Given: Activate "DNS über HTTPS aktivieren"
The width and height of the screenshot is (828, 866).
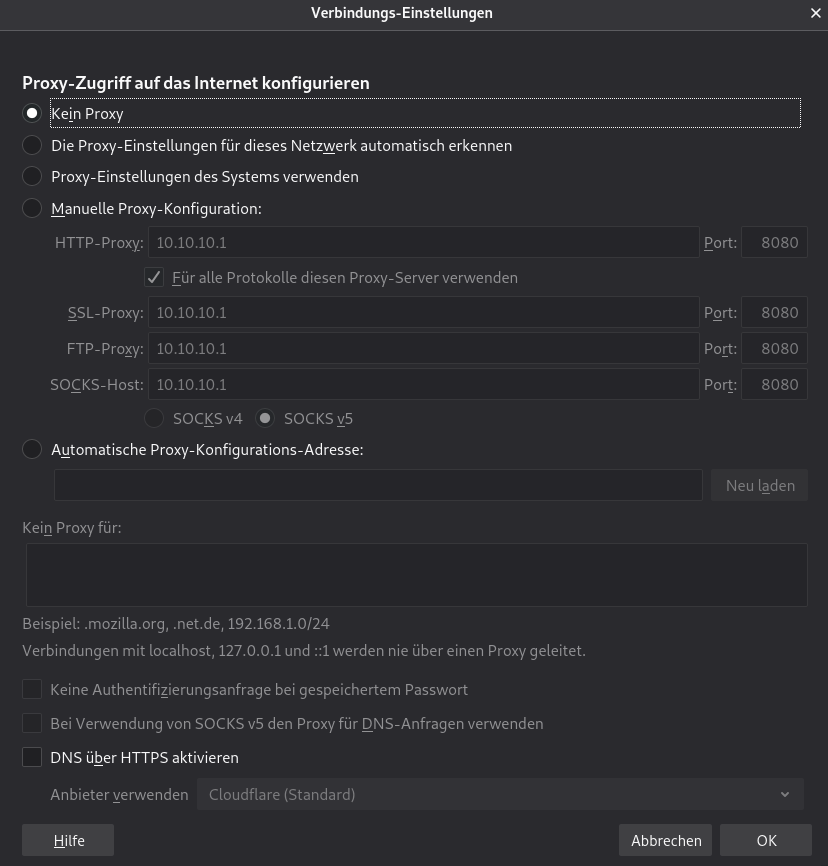Looking at the screenshot, I should point(32,757).
